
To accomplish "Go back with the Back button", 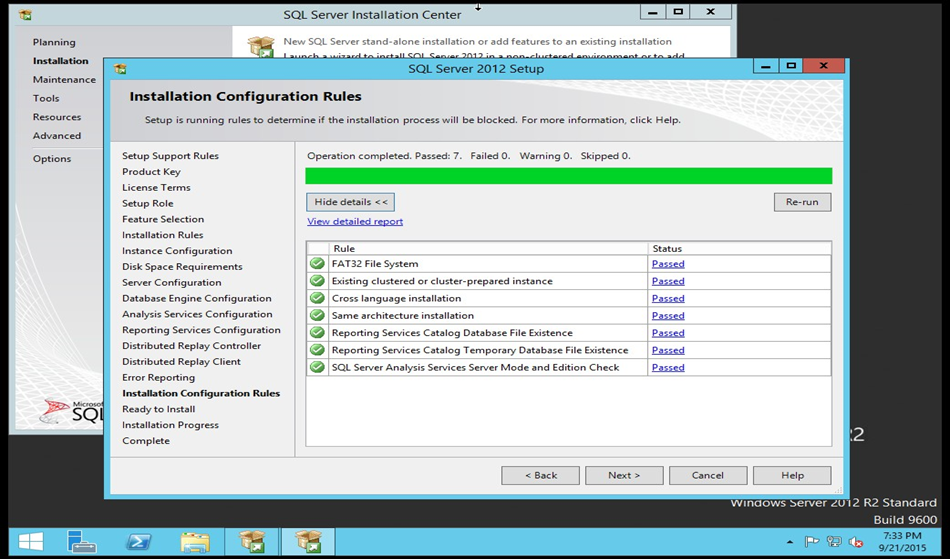I will (540, 475).
